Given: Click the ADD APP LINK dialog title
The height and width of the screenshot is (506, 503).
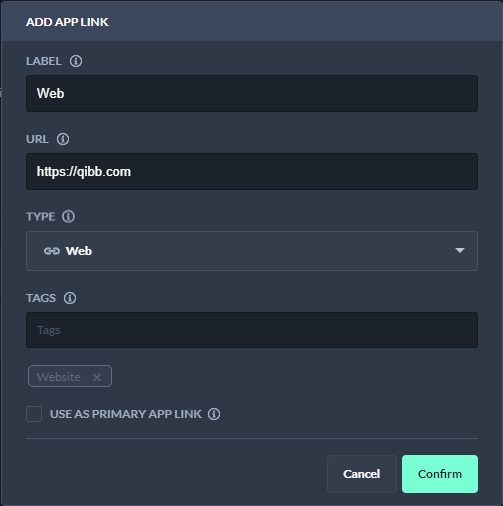Looking at the screenshot, I should tap(67, 22).
